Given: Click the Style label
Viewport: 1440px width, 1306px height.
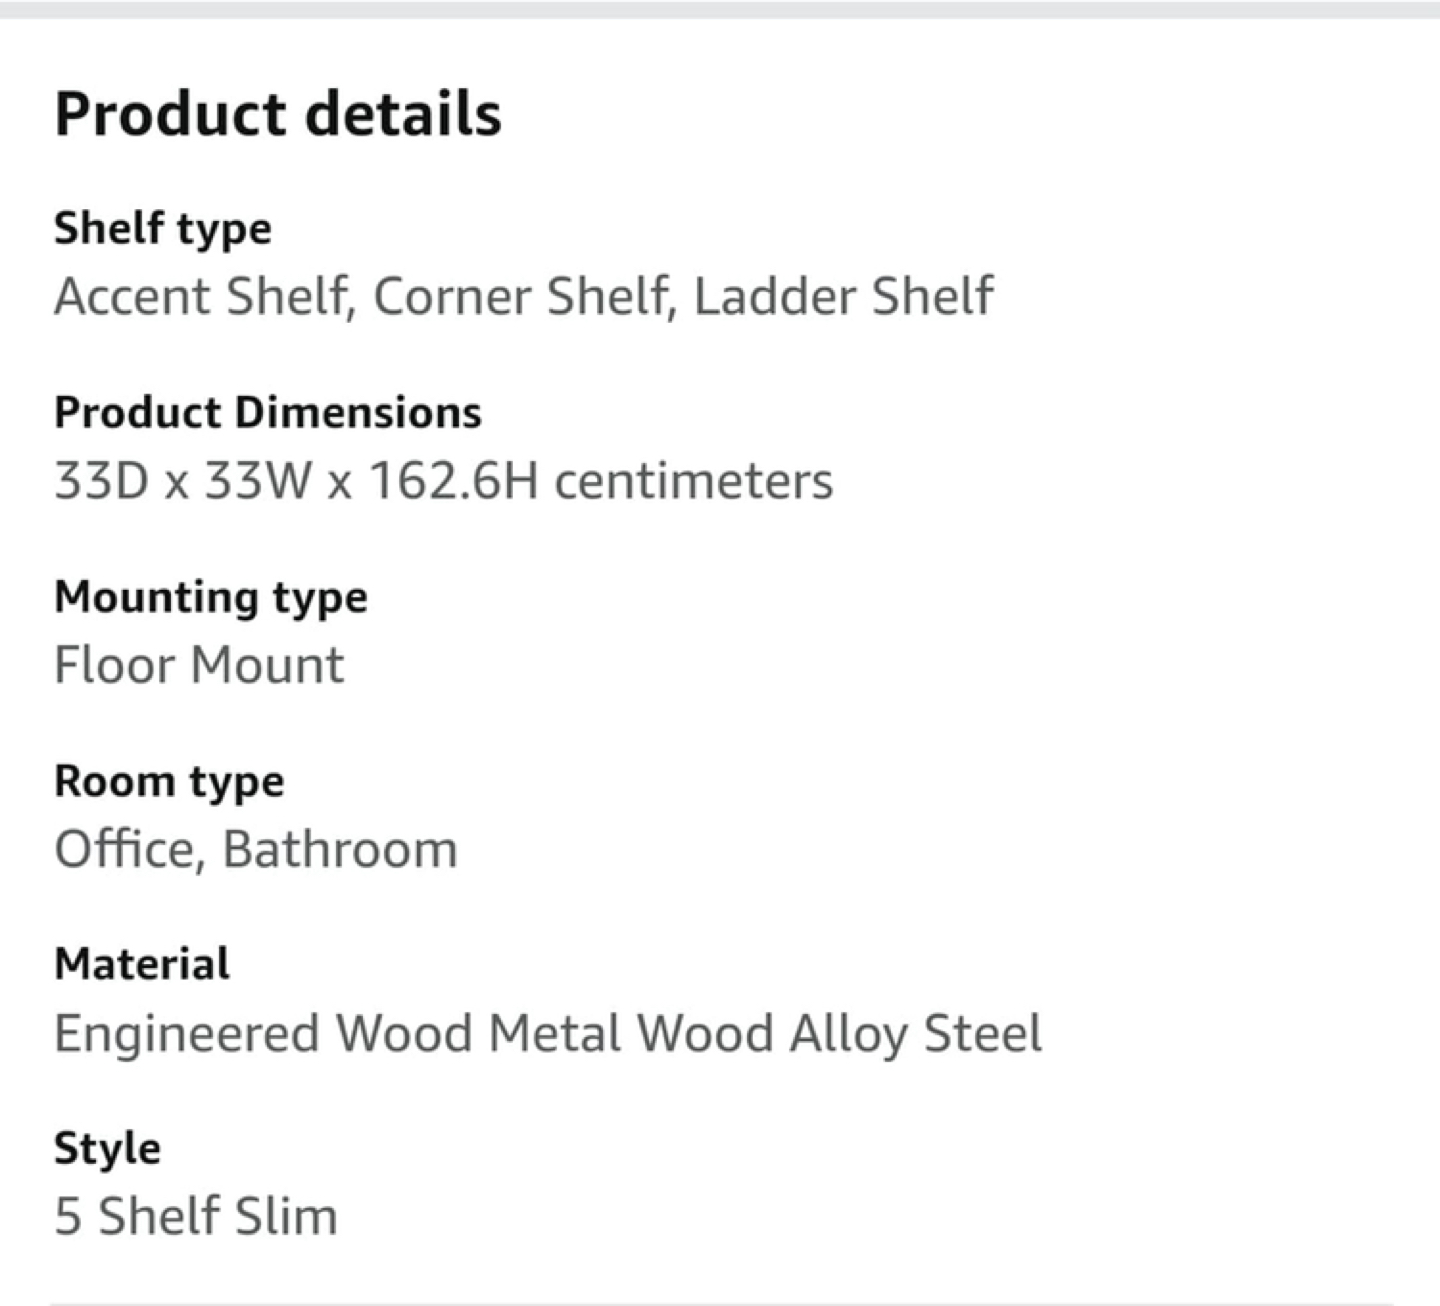Looking at the screenshot, I should click(x=107, y=1148).
